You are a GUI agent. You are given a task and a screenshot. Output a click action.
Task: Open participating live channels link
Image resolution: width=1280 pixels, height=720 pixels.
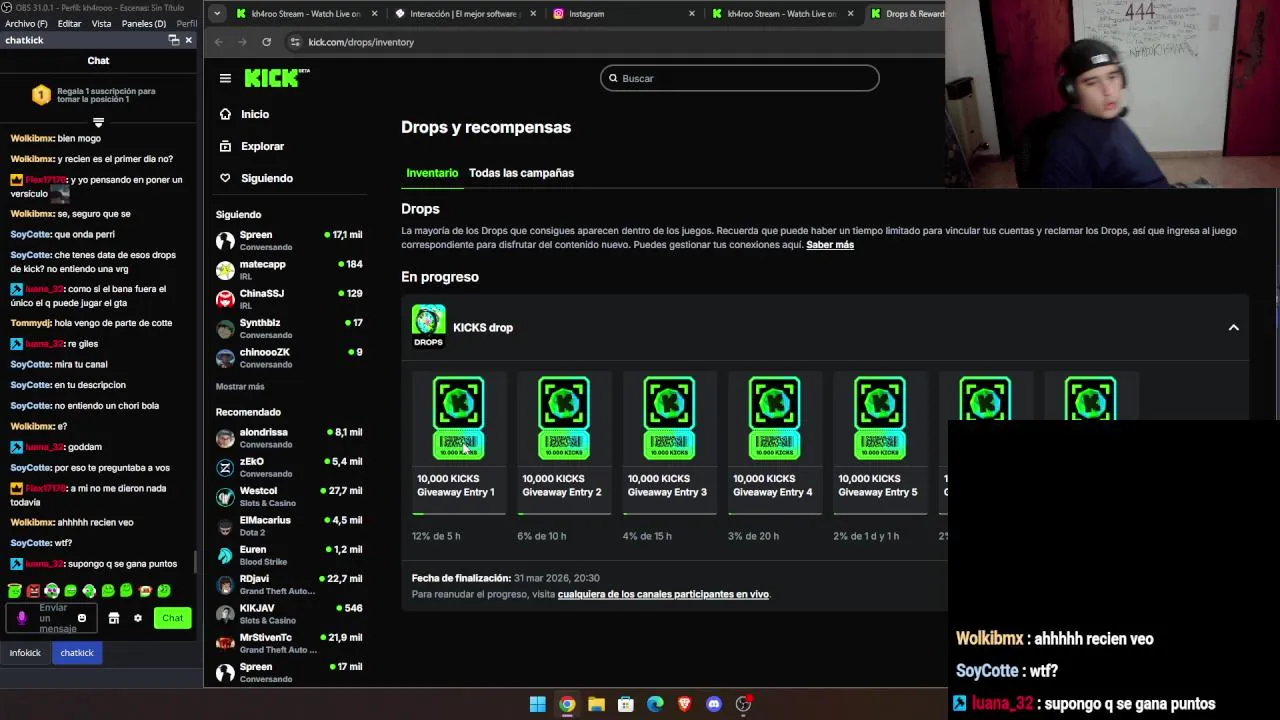tap(663, 594)
